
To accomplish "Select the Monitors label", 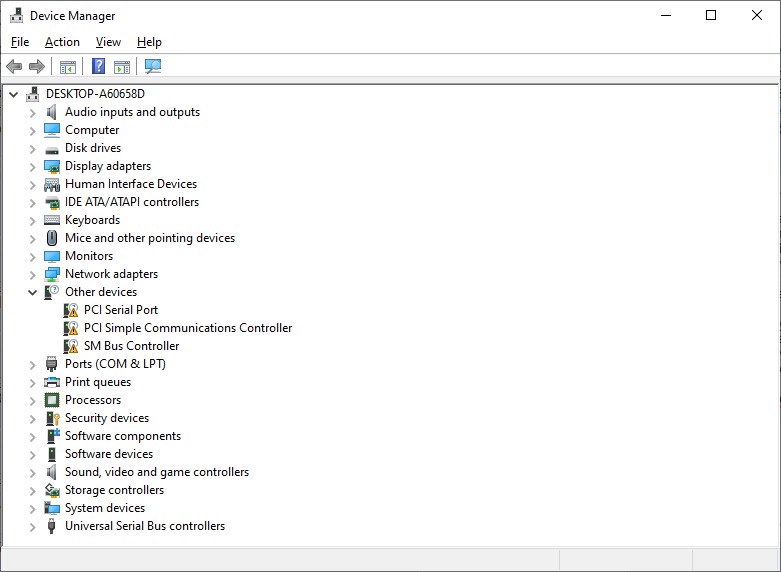I will [89, 256].
